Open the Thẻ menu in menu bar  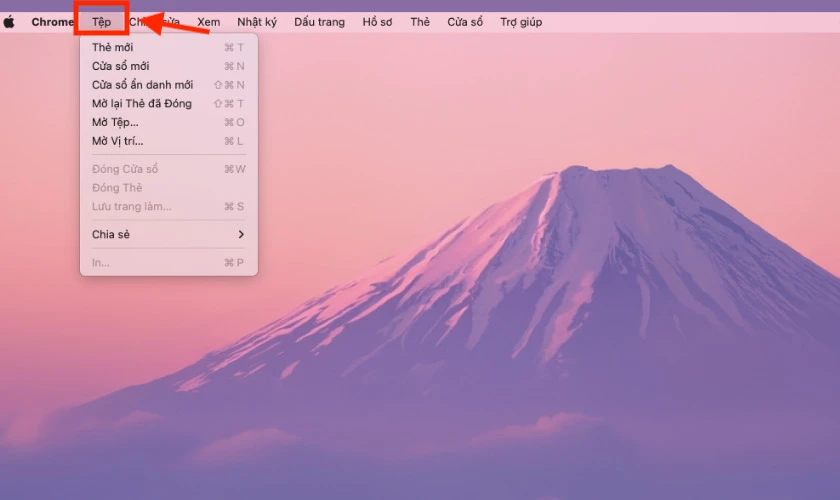pos(420,22)
